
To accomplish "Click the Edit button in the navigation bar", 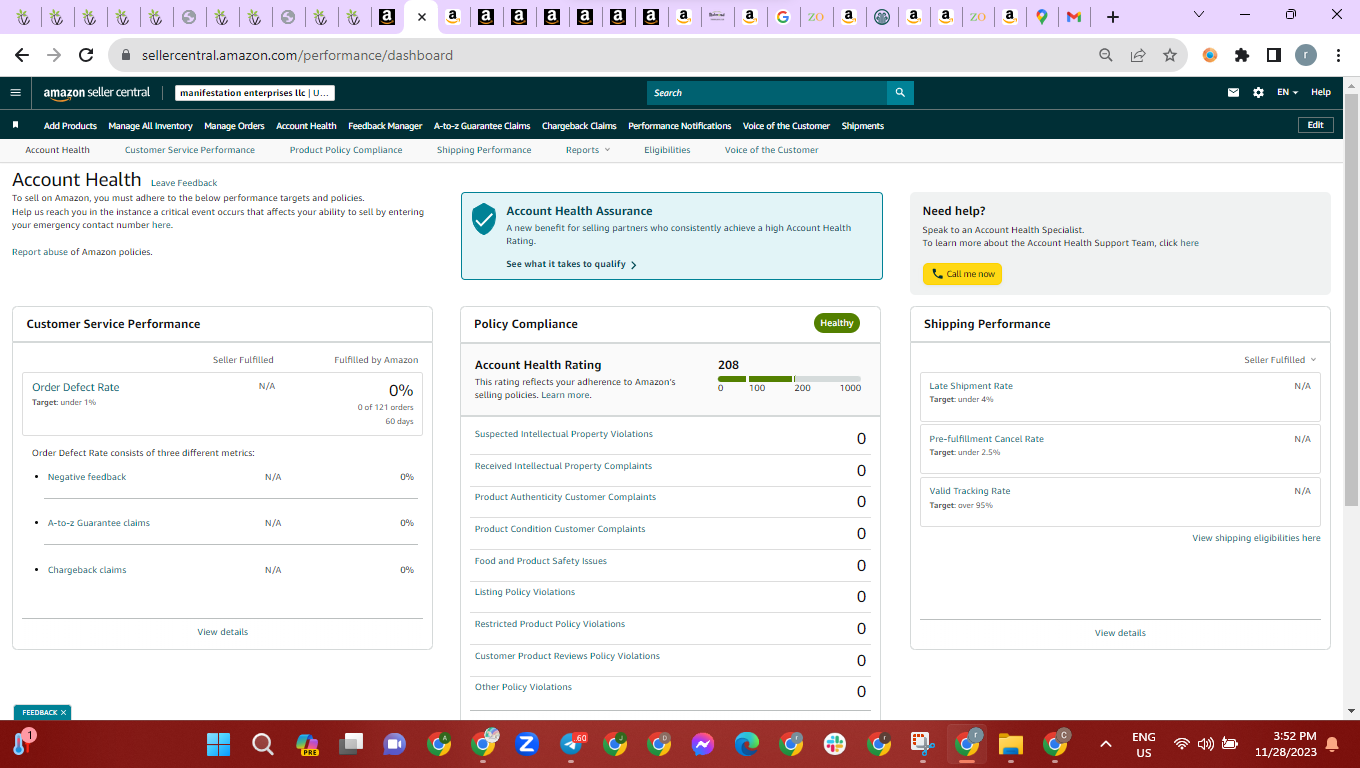I will (x=1315, y=125).
